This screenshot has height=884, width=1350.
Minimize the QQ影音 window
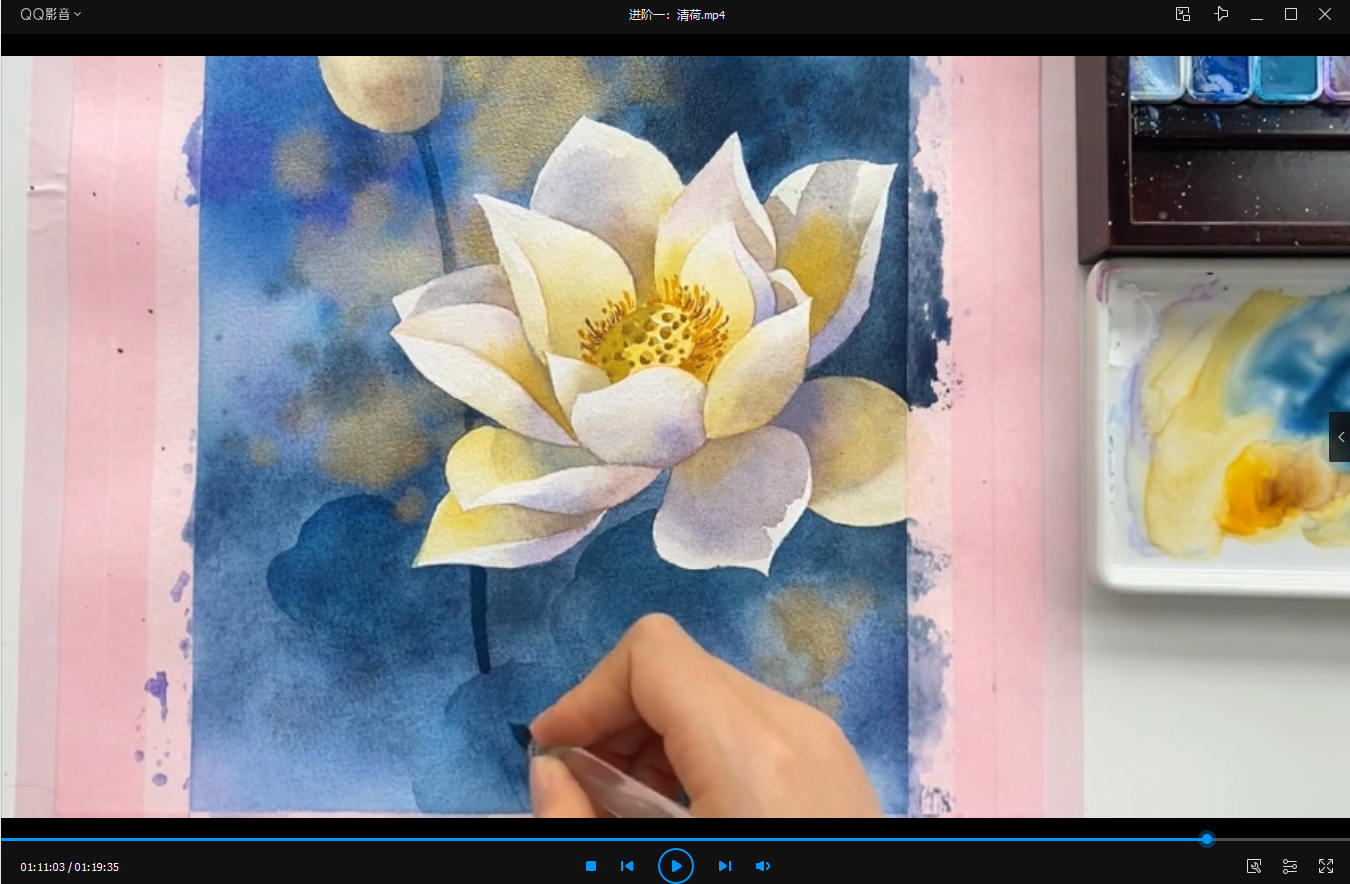click(1257, 14)
